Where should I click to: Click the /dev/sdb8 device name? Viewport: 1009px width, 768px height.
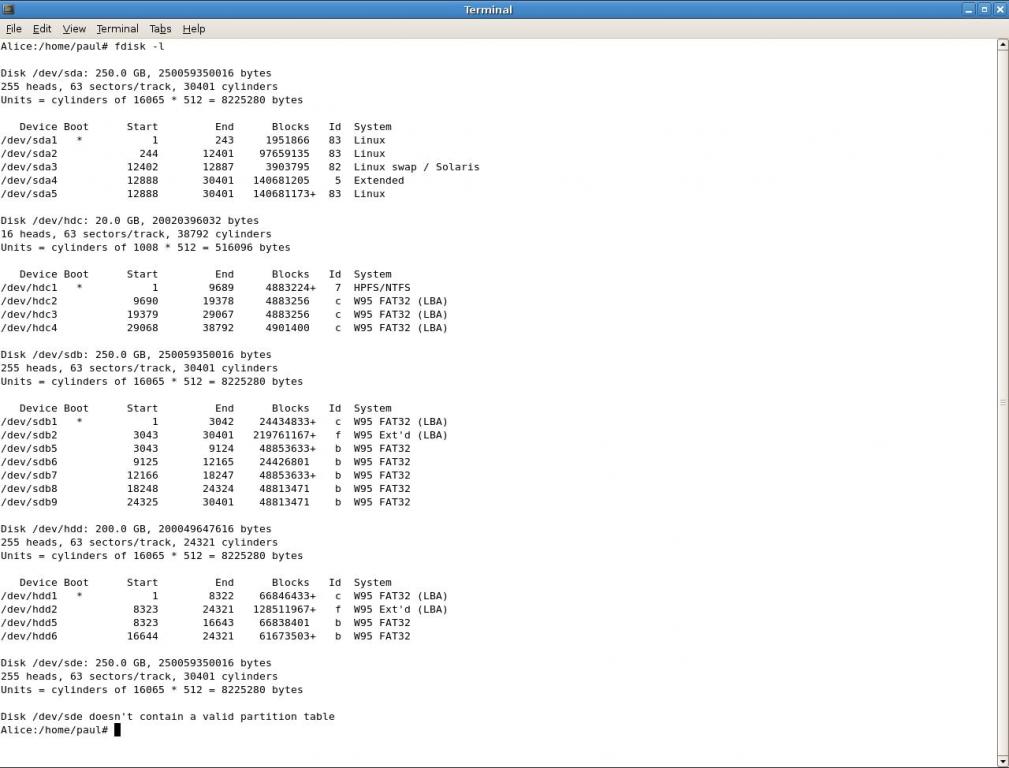[x=29, y=489]
